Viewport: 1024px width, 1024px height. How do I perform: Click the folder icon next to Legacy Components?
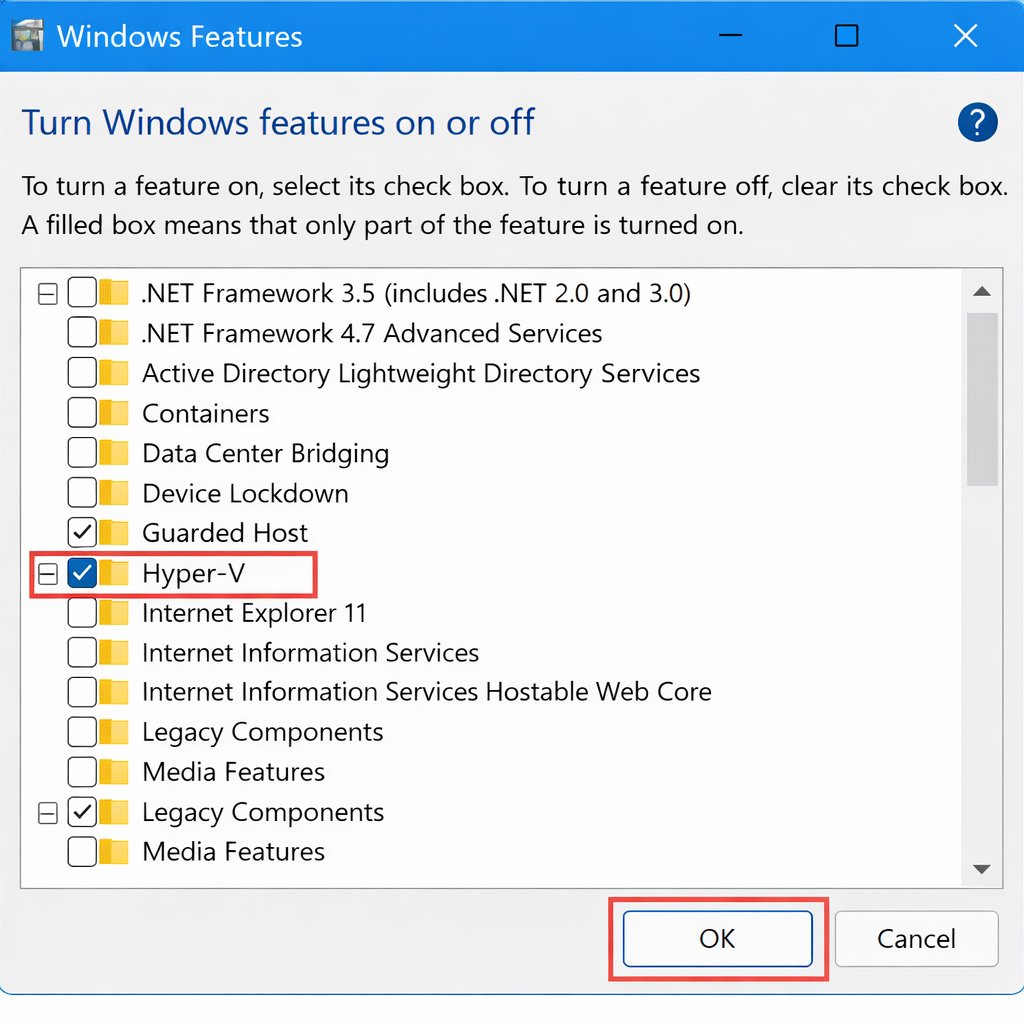pos(112,732)
